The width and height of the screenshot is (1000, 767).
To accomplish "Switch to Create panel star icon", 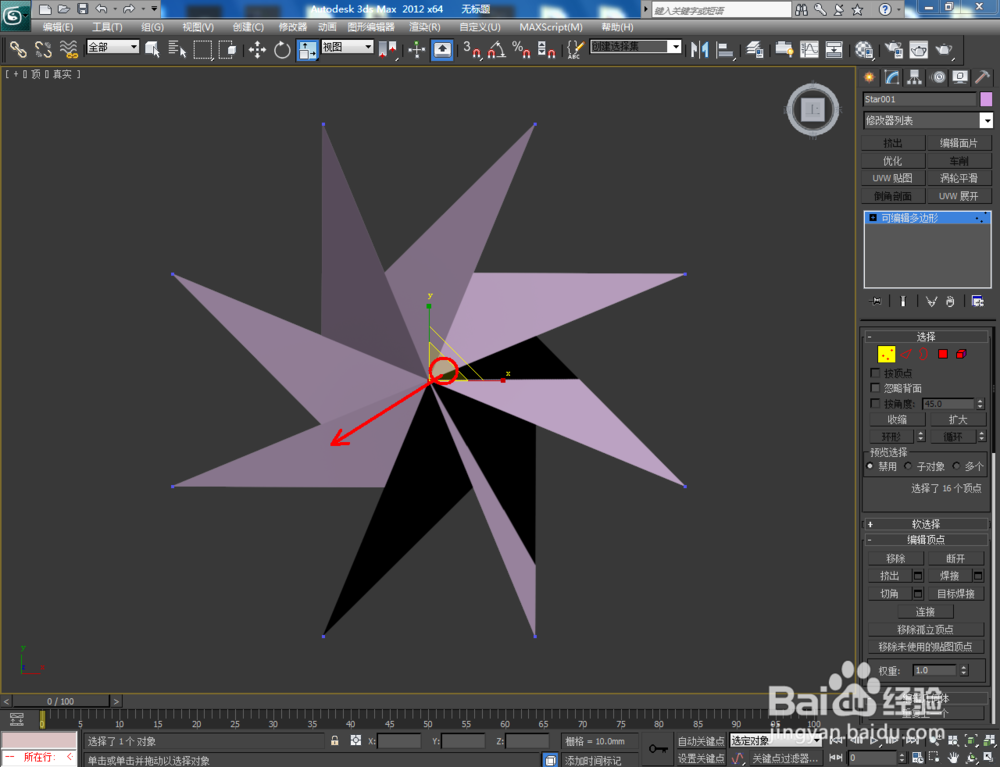I will (x=869, y=77).
